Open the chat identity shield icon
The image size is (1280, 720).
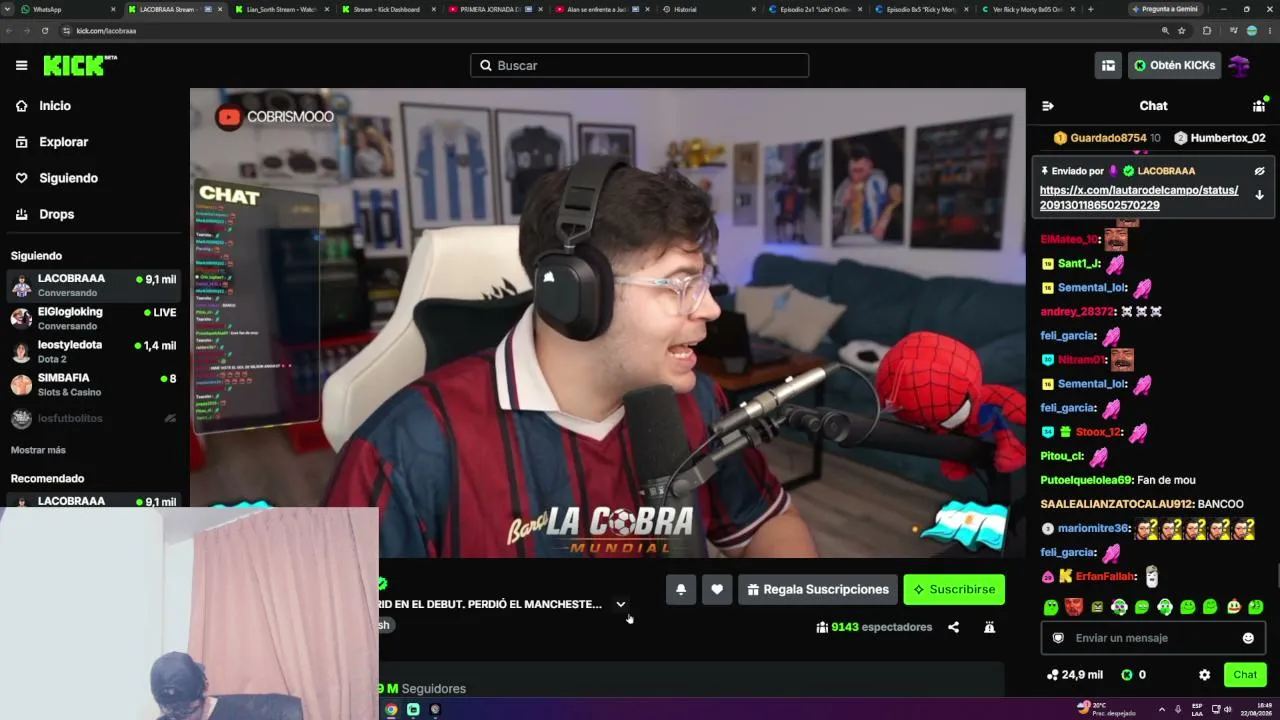(x=1058, y=638)
